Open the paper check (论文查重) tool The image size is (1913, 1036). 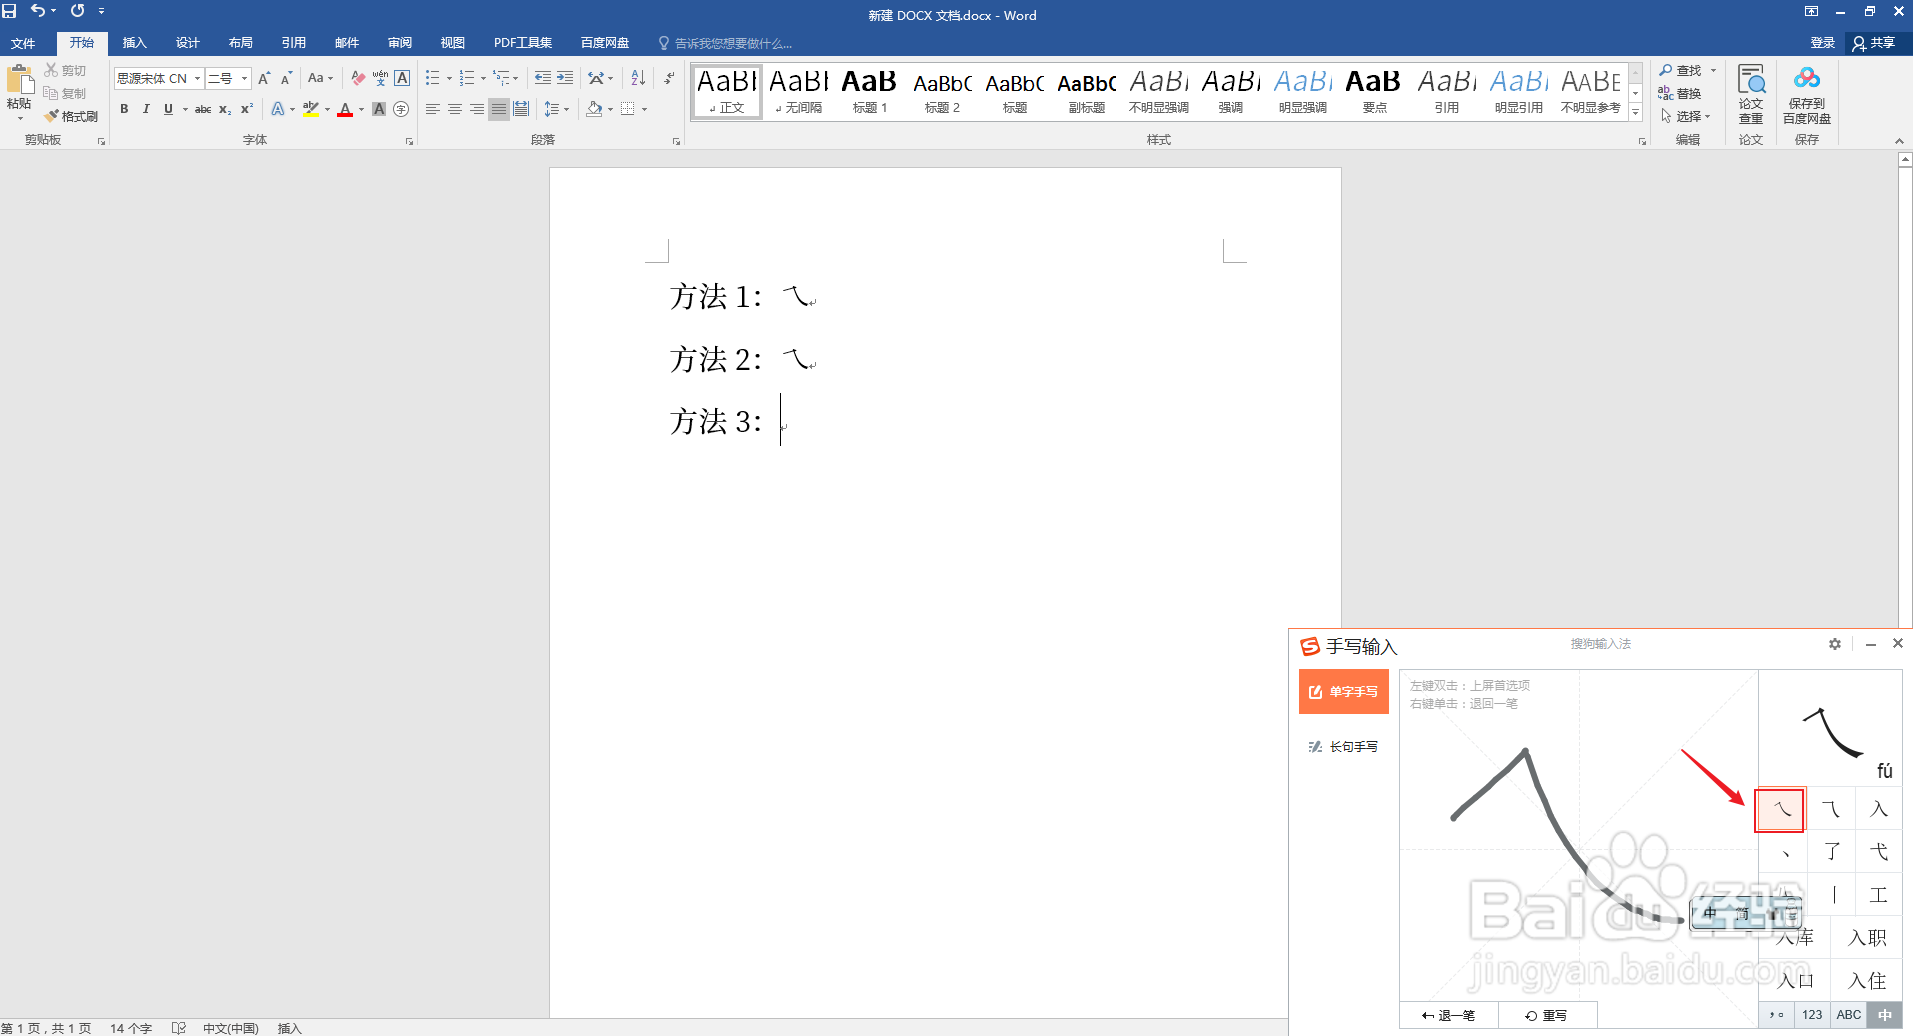click(x=1751, y=94)
